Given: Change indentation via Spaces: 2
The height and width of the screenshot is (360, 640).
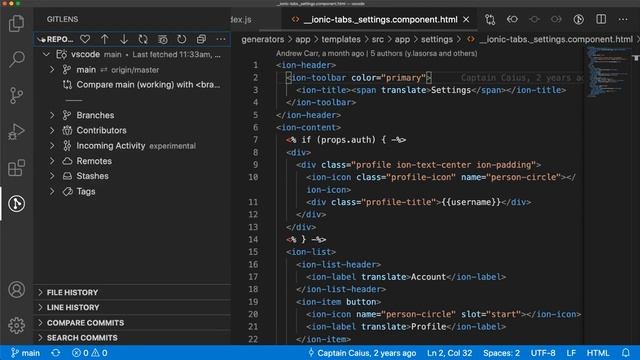Looking at the screenshot, I should pos(501,353).
